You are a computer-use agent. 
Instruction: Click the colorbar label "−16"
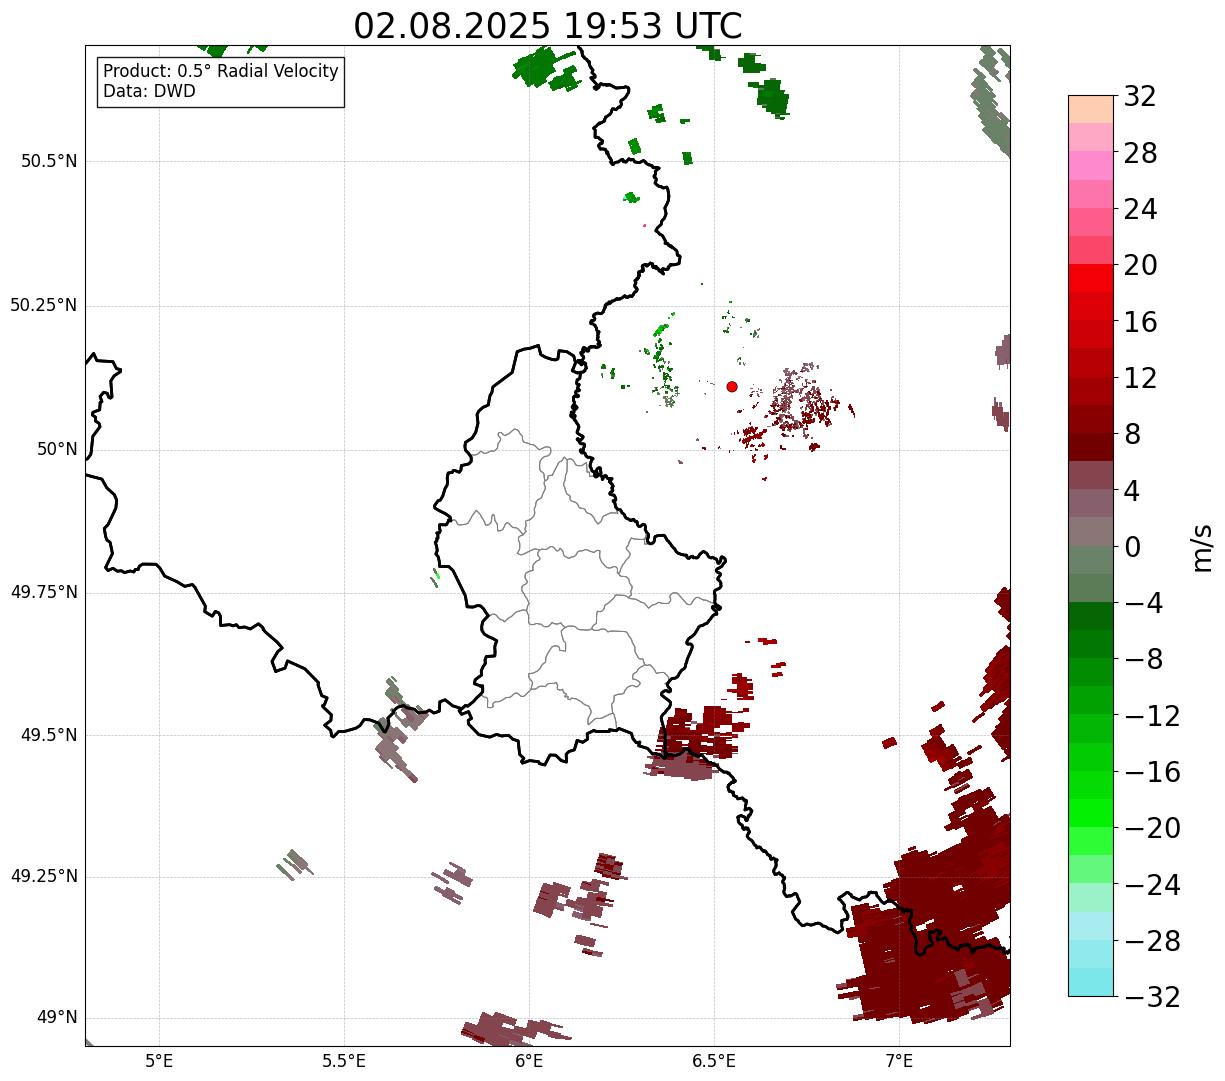(x=1152, y=772)
